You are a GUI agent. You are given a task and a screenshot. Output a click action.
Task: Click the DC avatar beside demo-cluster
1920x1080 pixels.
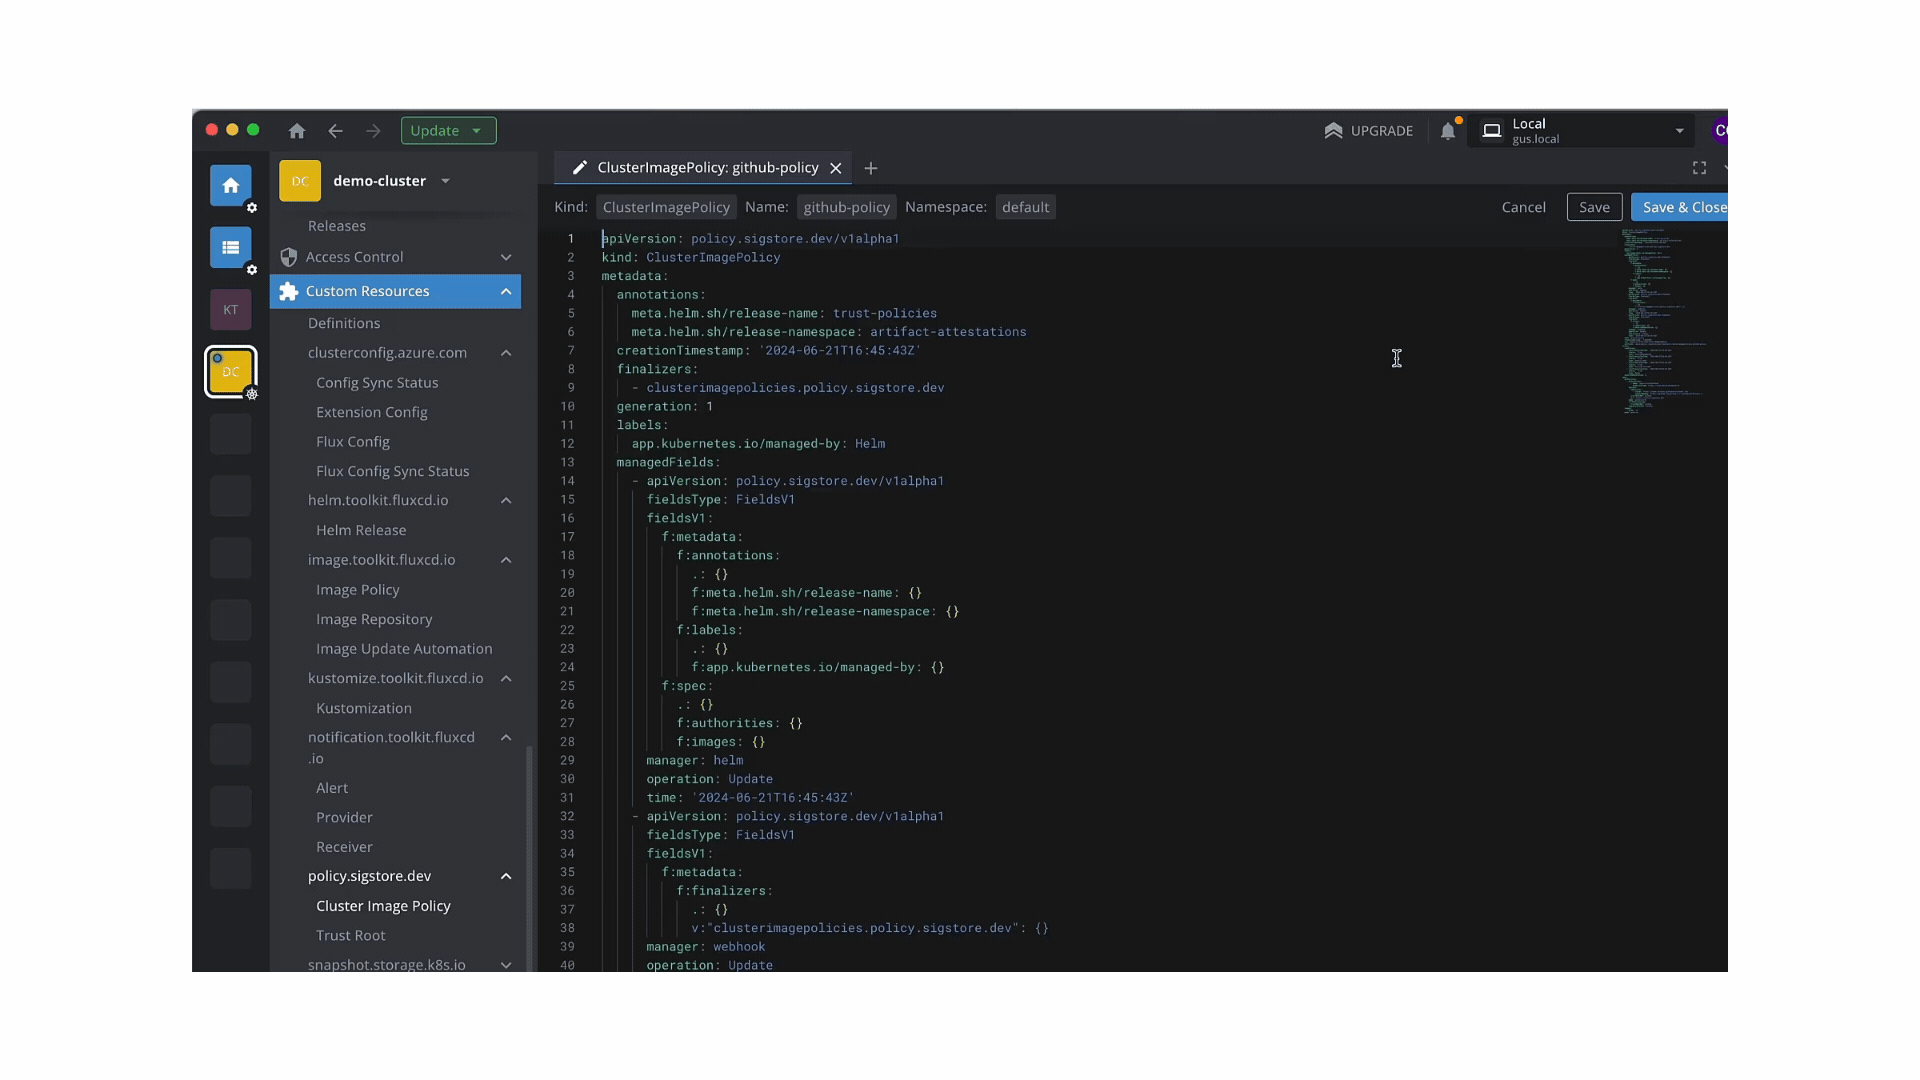(x=300, y=181)
